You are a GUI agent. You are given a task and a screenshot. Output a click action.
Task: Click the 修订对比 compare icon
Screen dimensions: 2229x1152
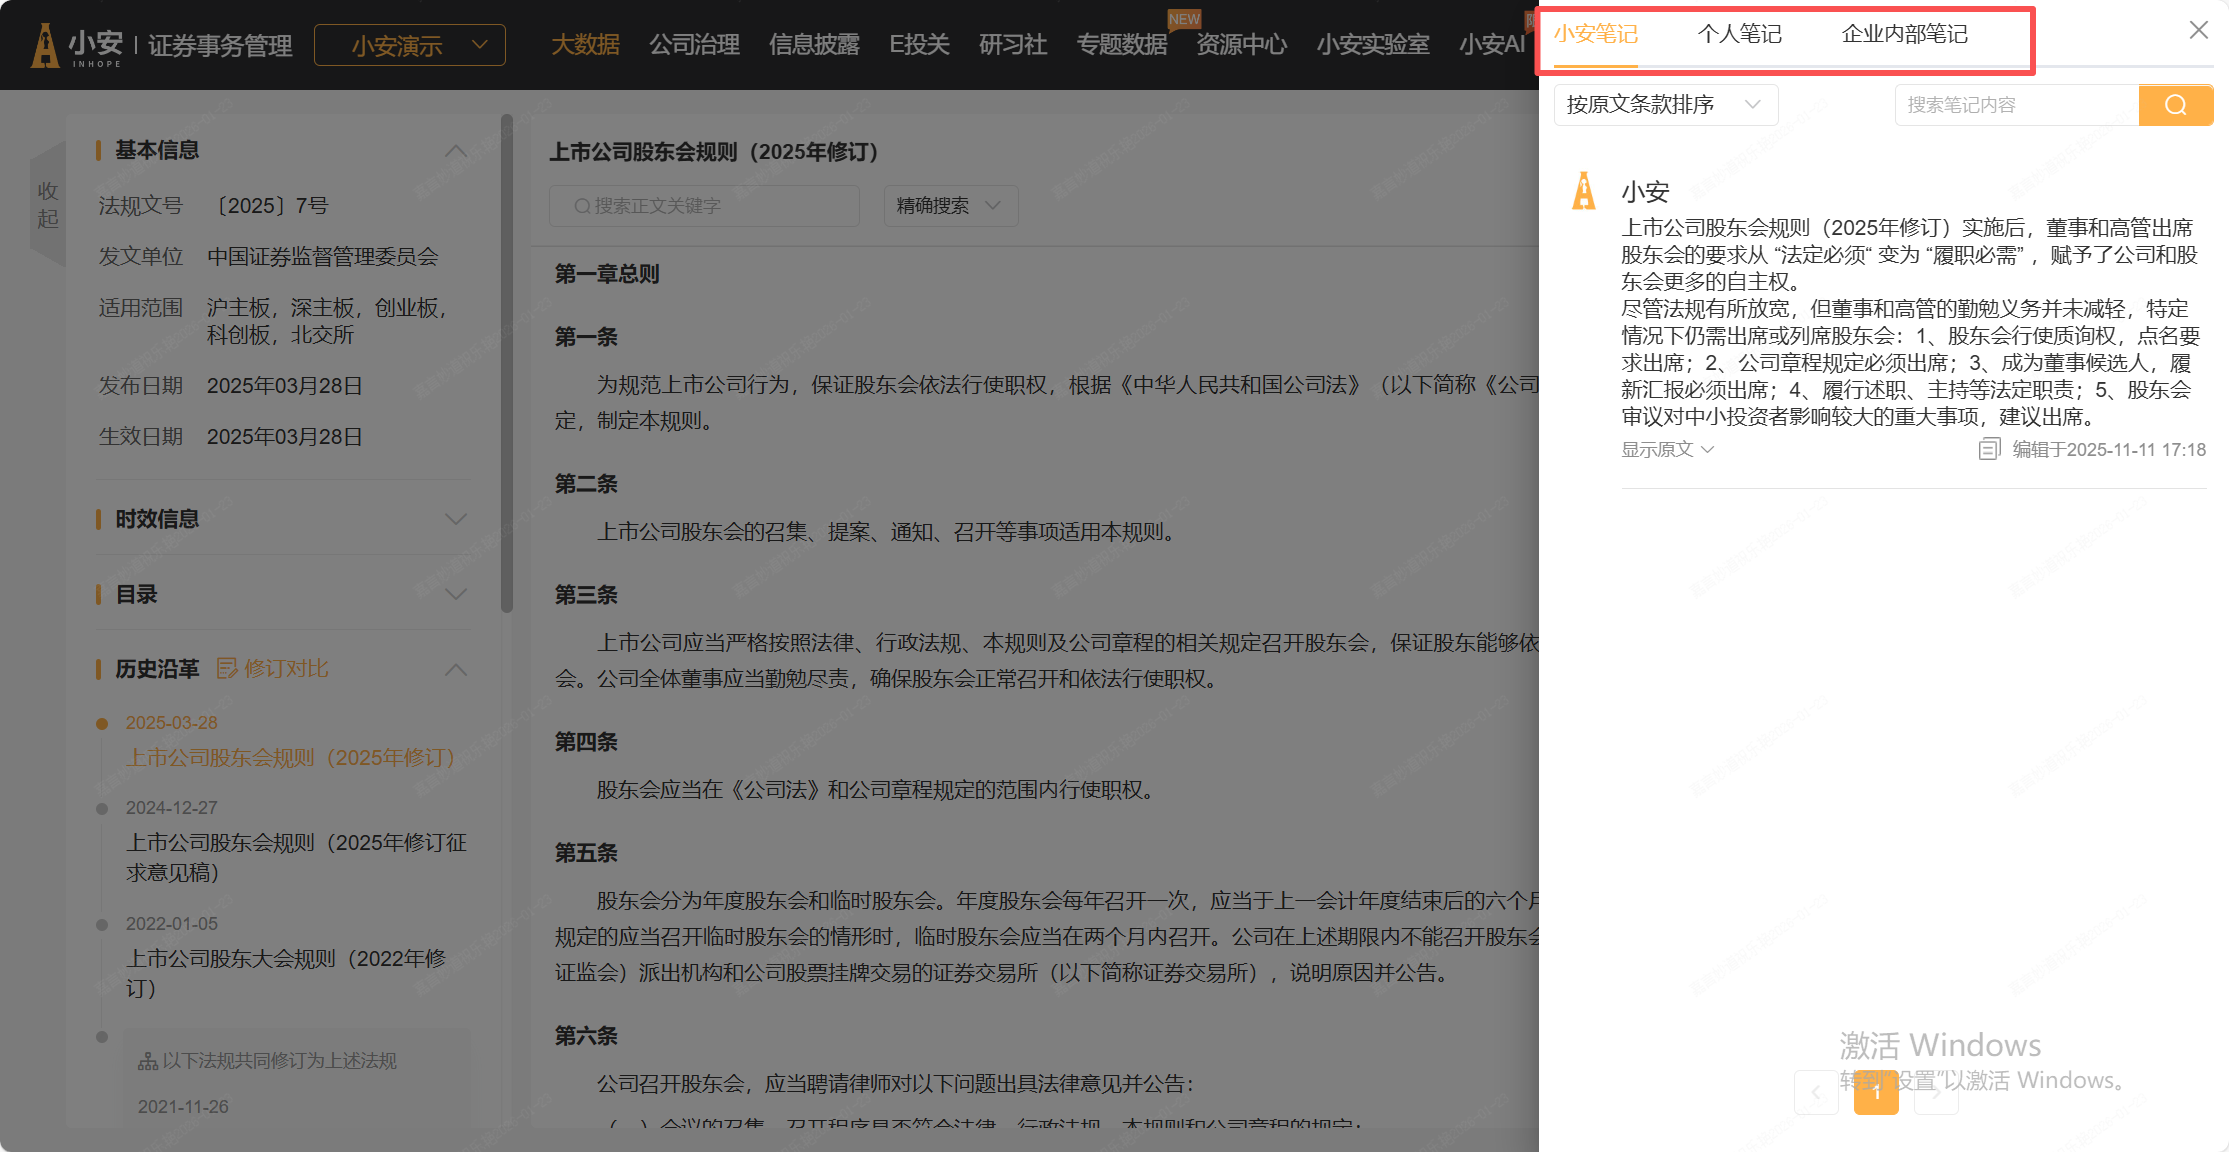coord(227,668)
